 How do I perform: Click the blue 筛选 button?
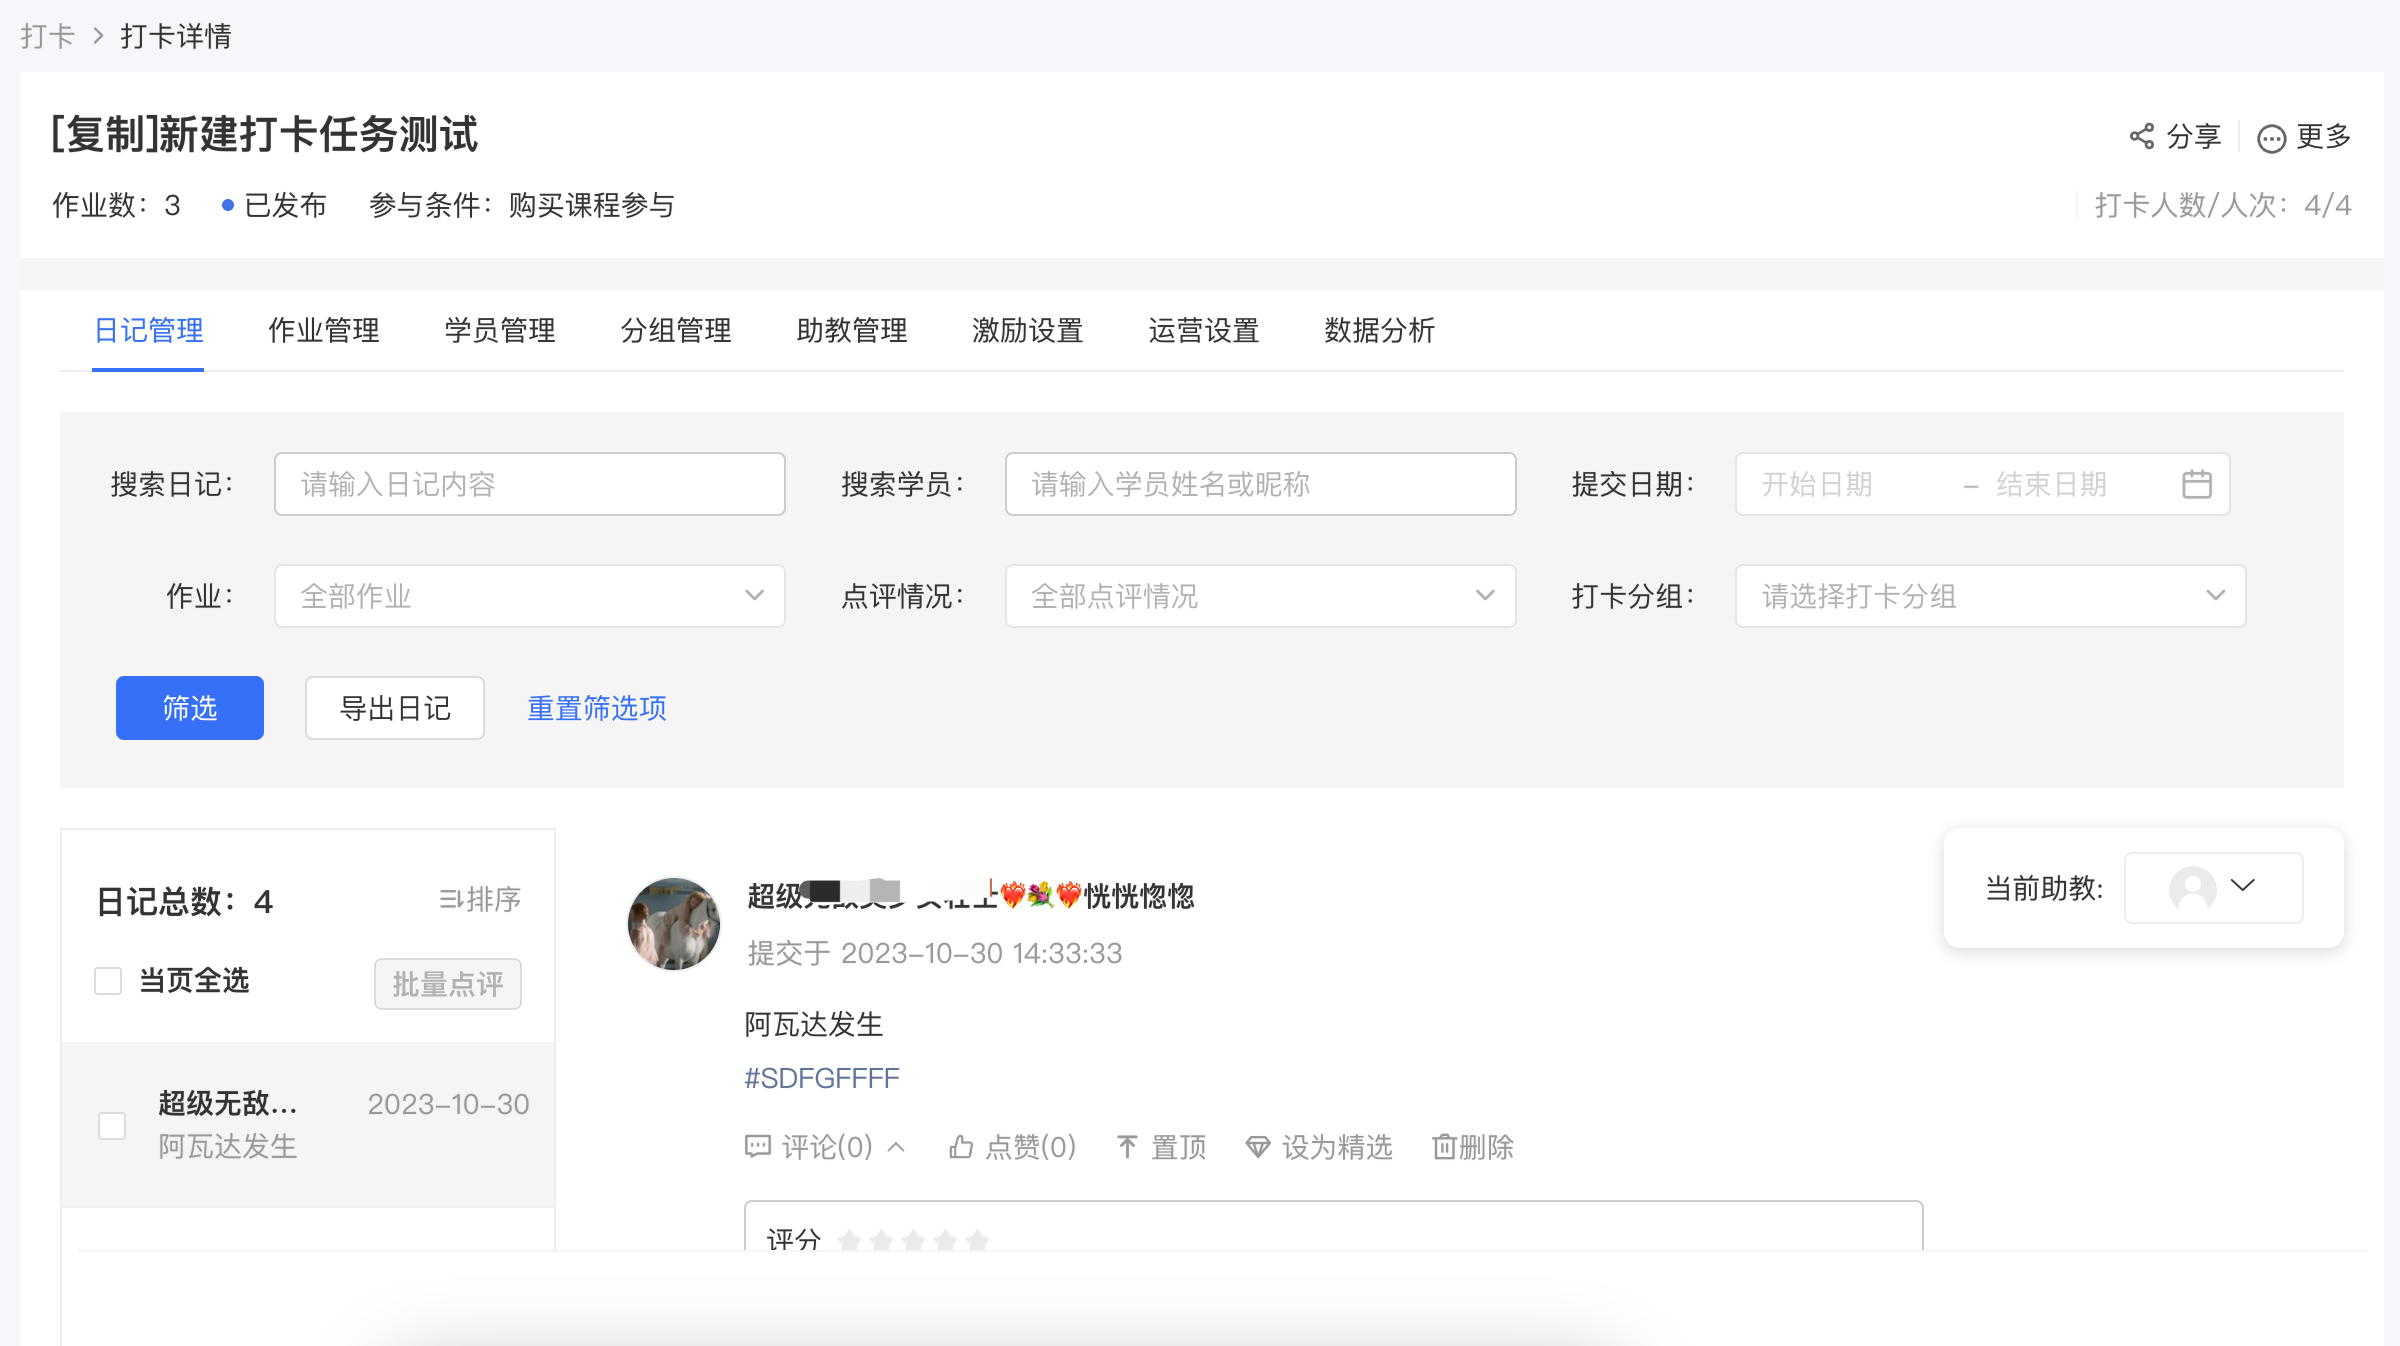[190, 708]
